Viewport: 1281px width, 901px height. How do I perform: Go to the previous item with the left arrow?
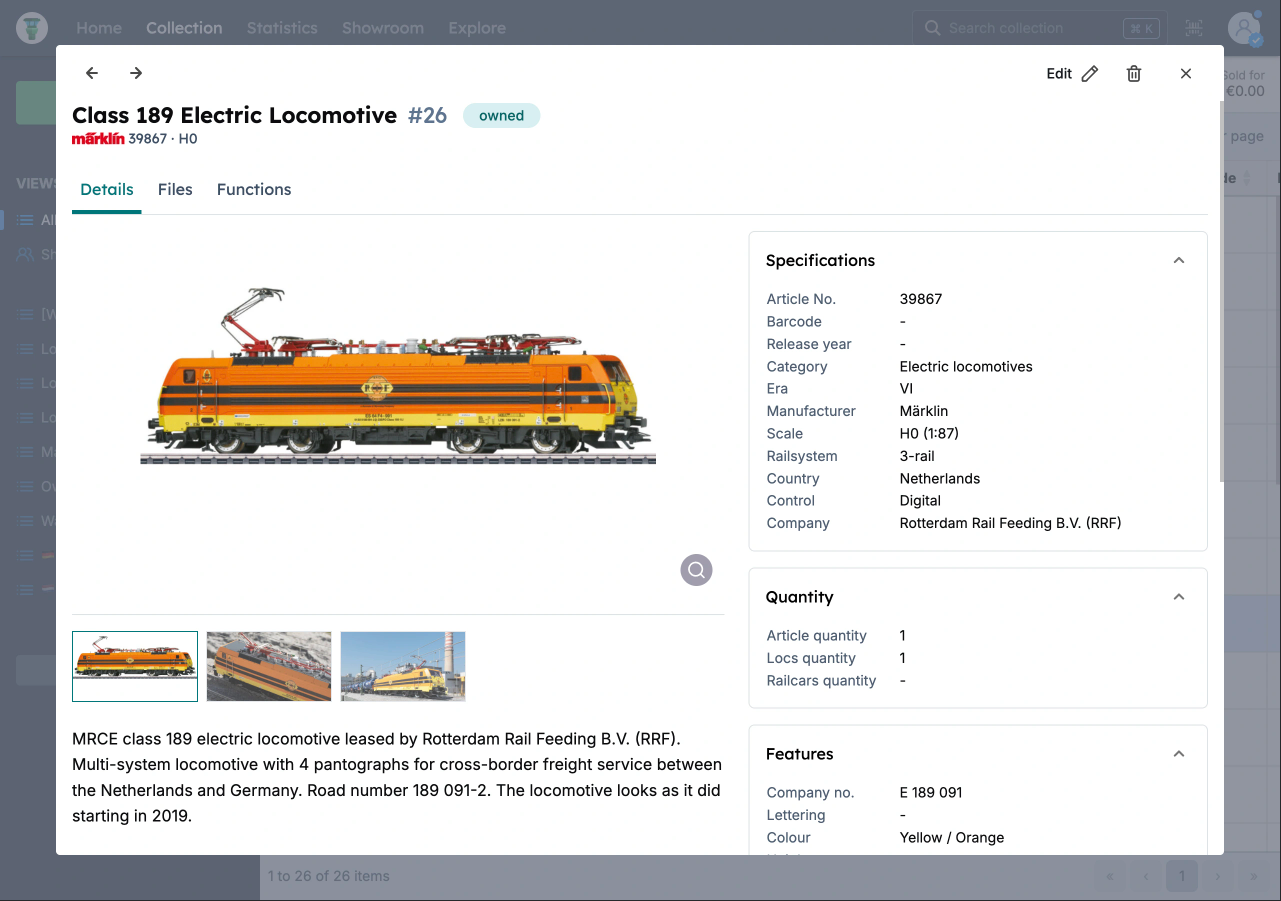coord(91,73)
